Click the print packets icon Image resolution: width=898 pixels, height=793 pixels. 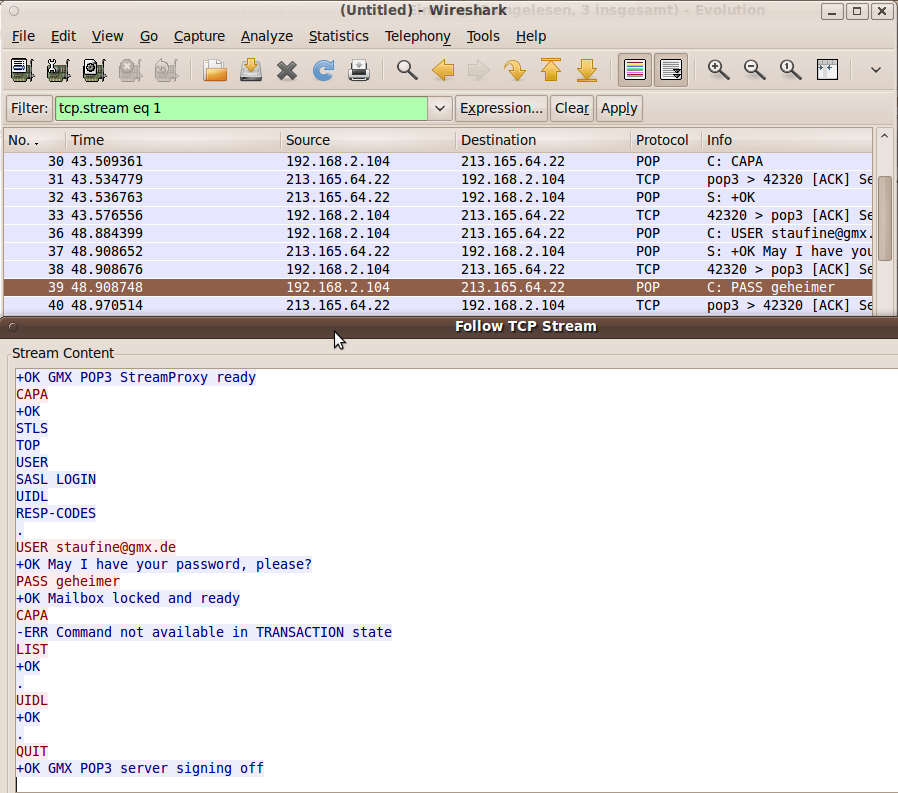click(x=359, y=70)
